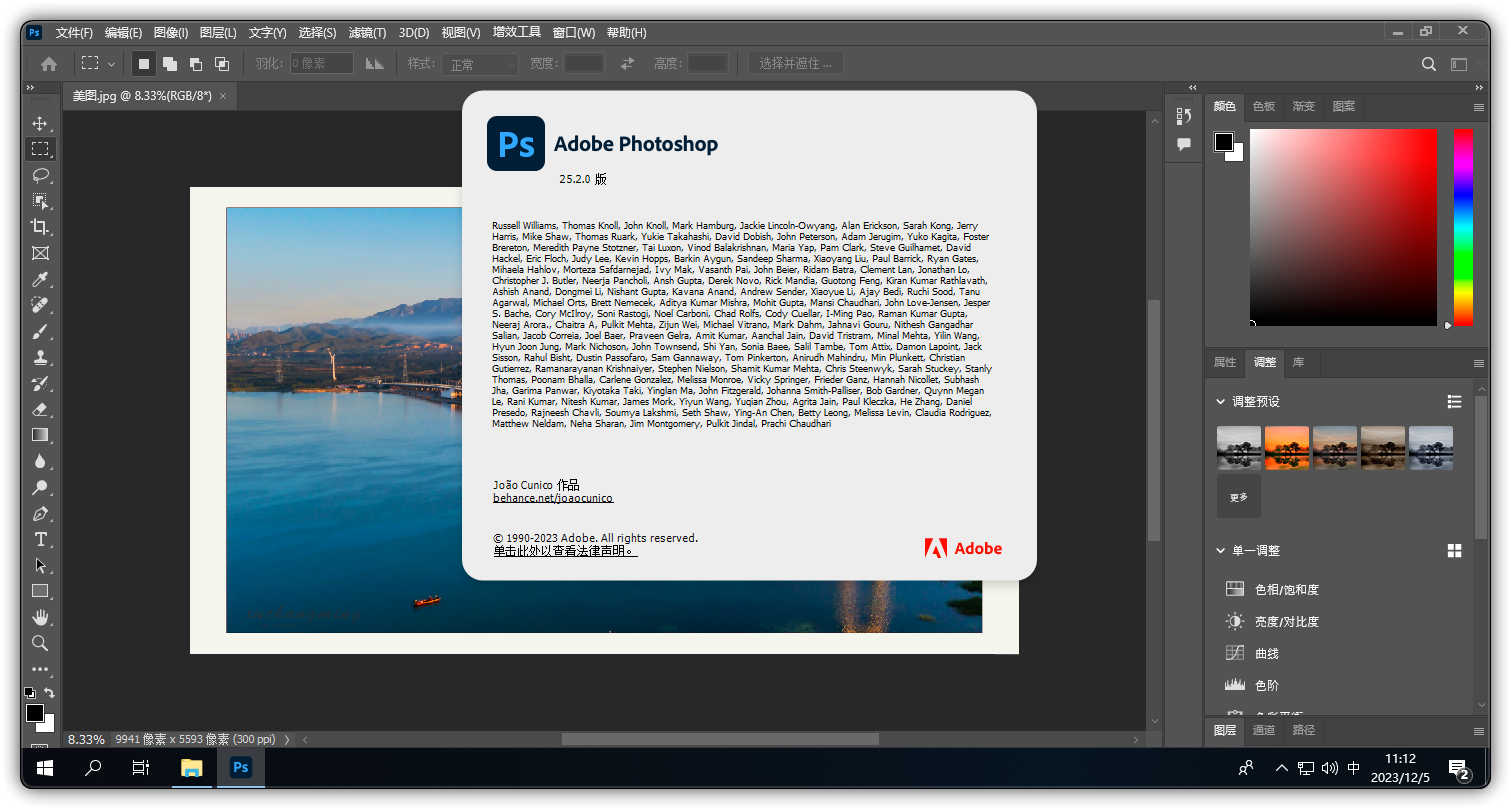The width and height of the screenshot is (1511, 809).
Task: Switch single adjustments to grid view
Action: 1454,551
